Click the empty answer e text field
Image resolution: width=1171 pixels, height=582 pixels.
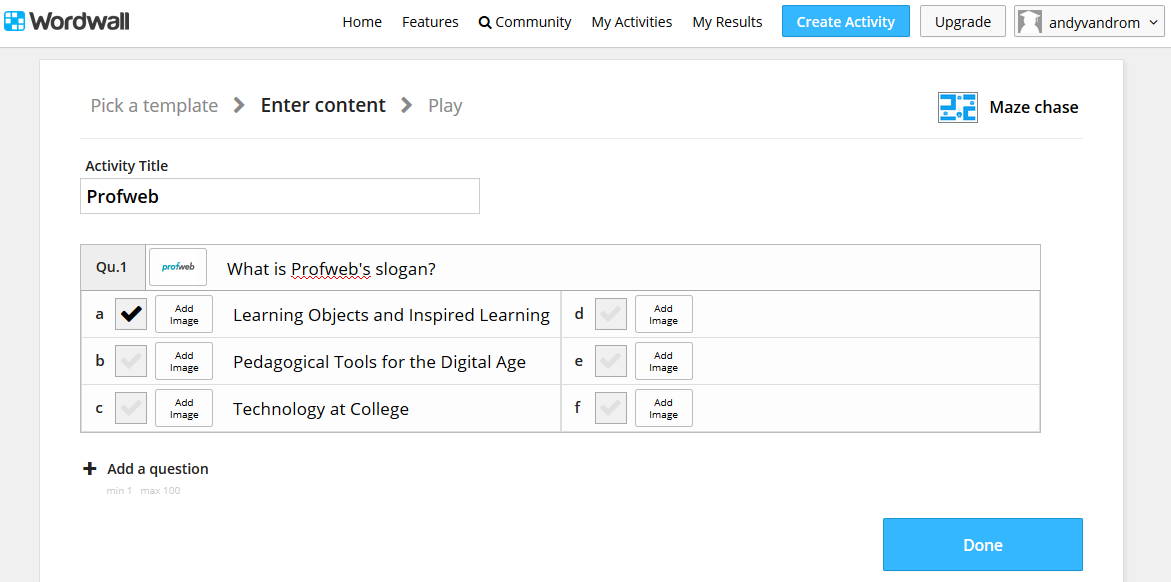click(866, 362)
